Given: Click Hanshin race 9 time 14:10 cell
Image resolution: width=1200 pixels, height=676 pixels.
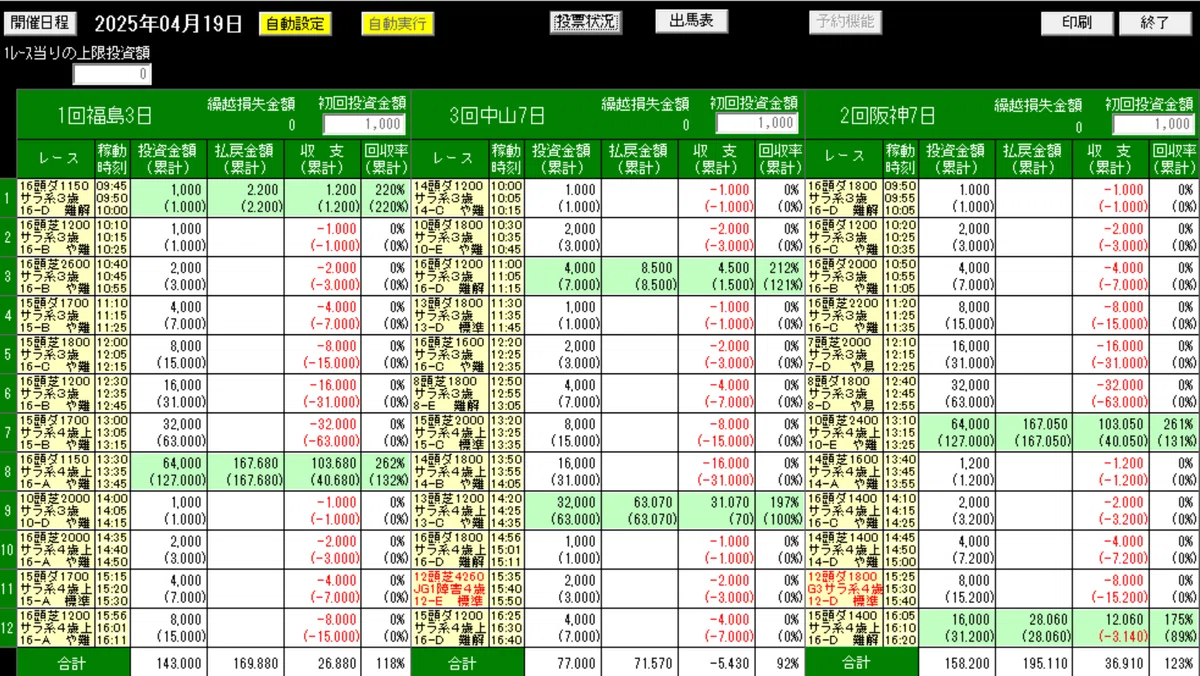Looking at the screenshot, I should 900,510.
